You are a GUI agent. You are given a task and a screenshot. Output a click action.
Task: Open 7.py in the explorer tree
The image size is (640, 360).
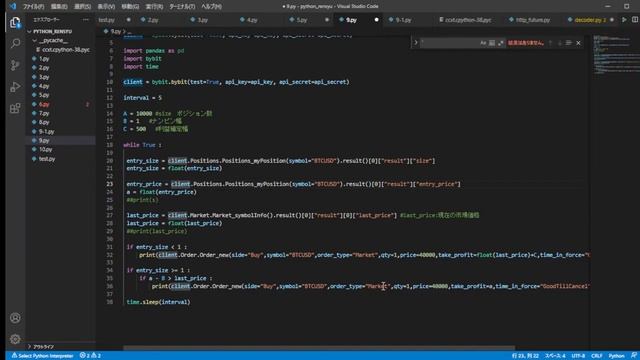[x=44, y=113]
